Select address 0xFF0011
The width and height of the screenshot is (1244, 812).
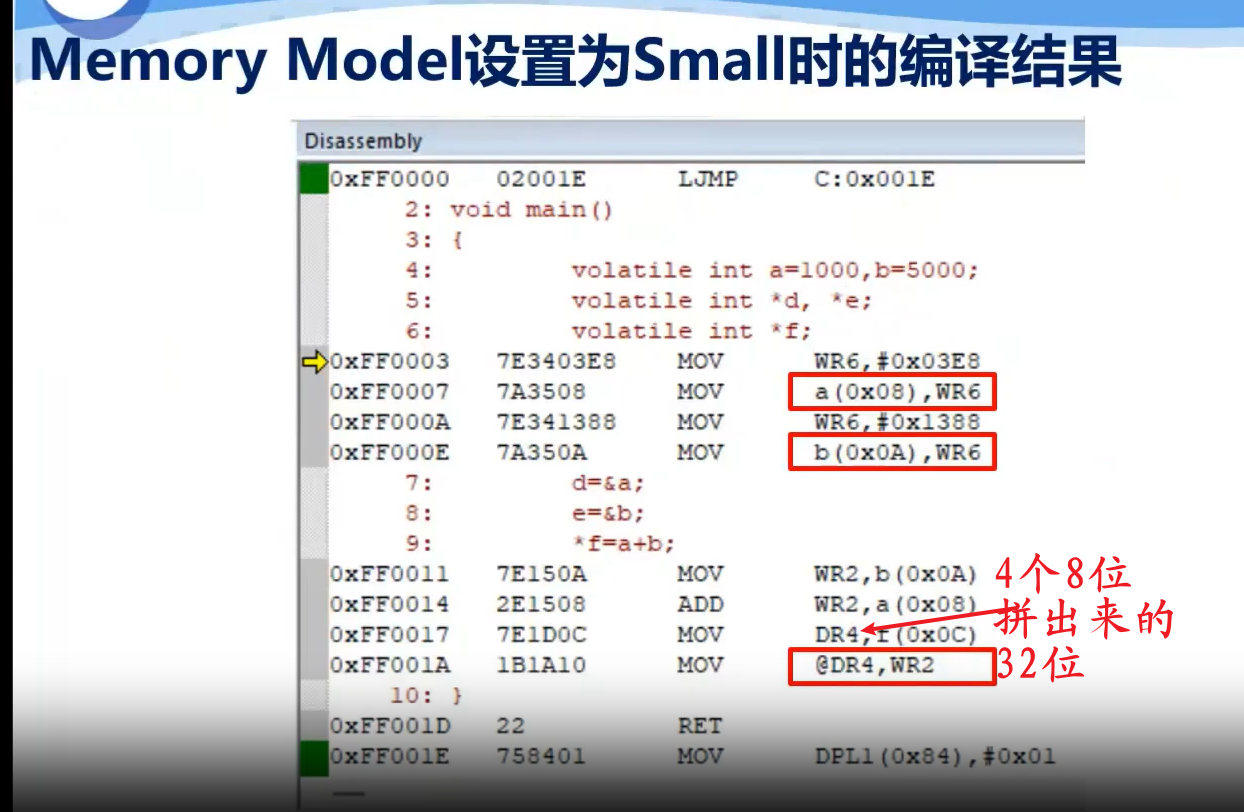tap(390, 574)
